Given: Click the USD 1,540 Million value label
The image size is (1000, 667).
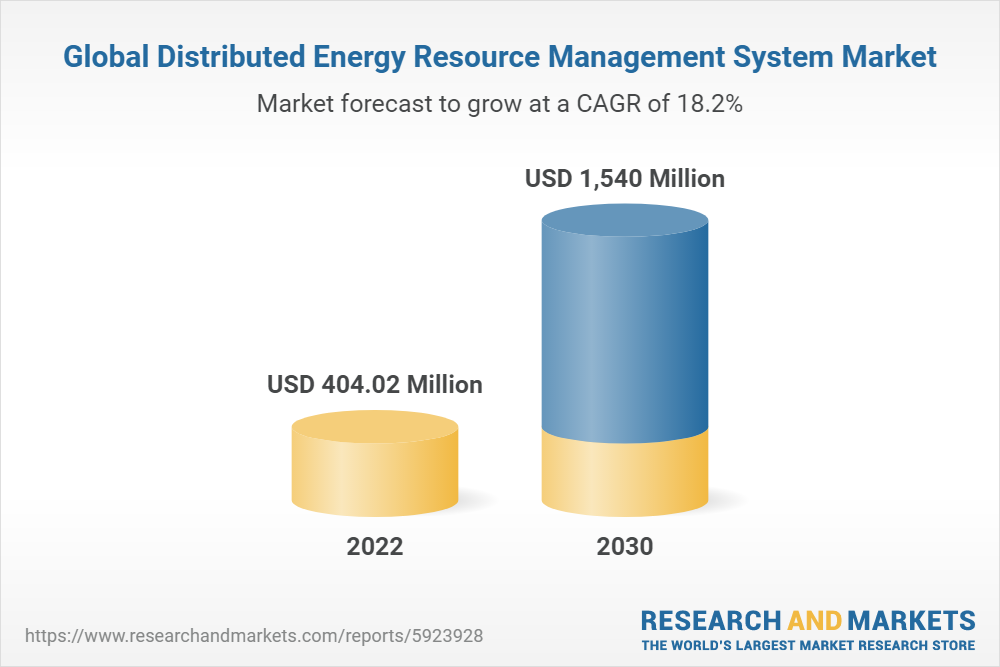Looking at the screenshot, I should (x=625, y=179).
